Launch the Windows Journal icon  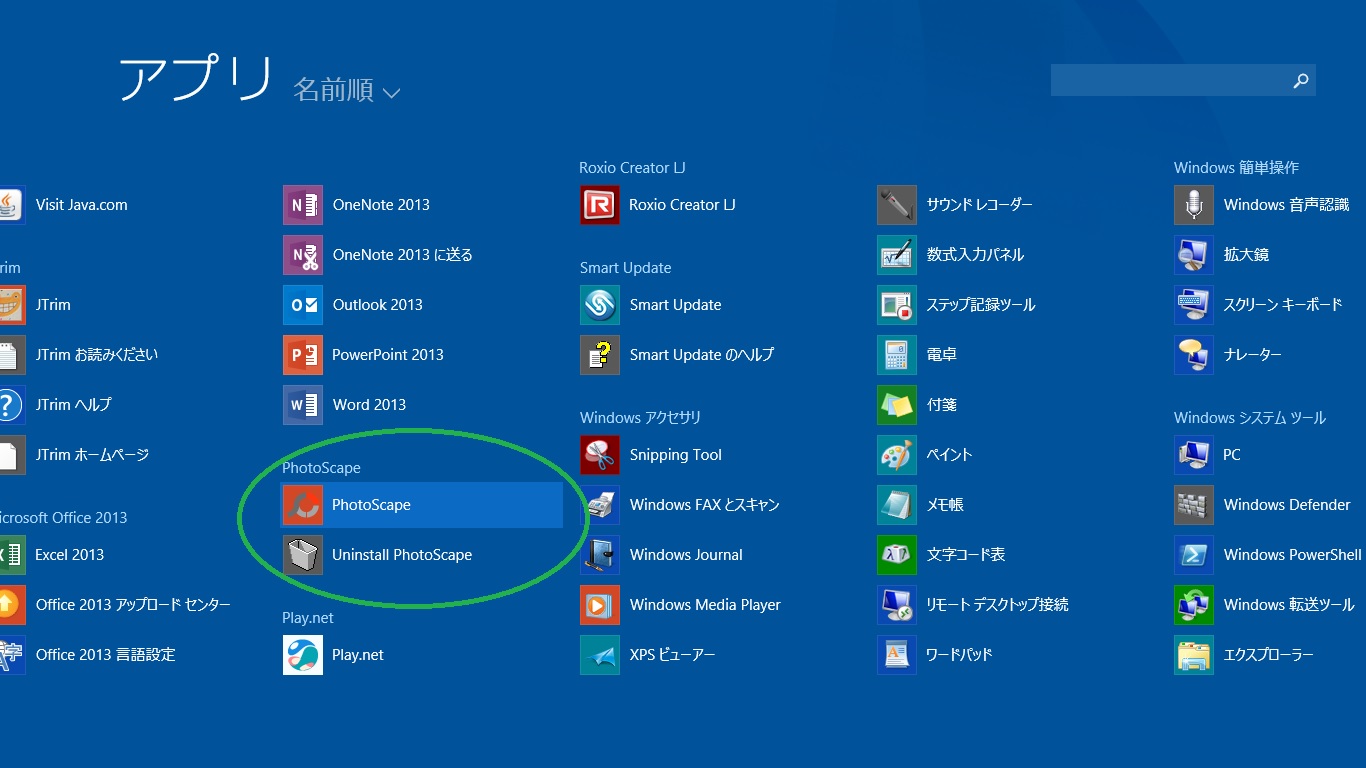click(x=600, y=555)
